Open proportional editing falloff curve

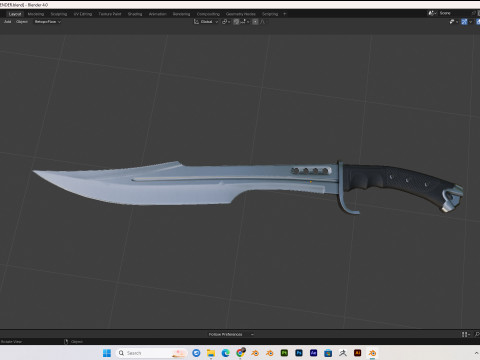[263, 22]
